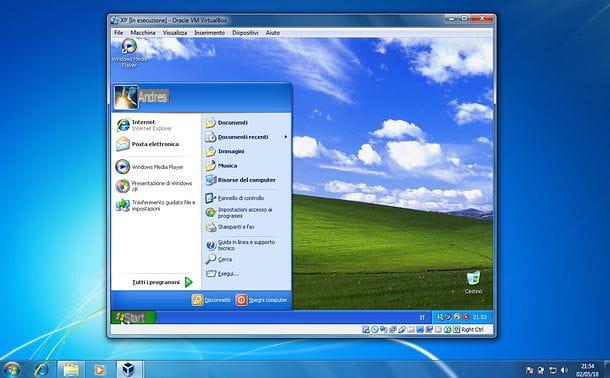Viewport: 610px width, 378px height.
Task: Open the Macchina menu
Action: (143, 33)
